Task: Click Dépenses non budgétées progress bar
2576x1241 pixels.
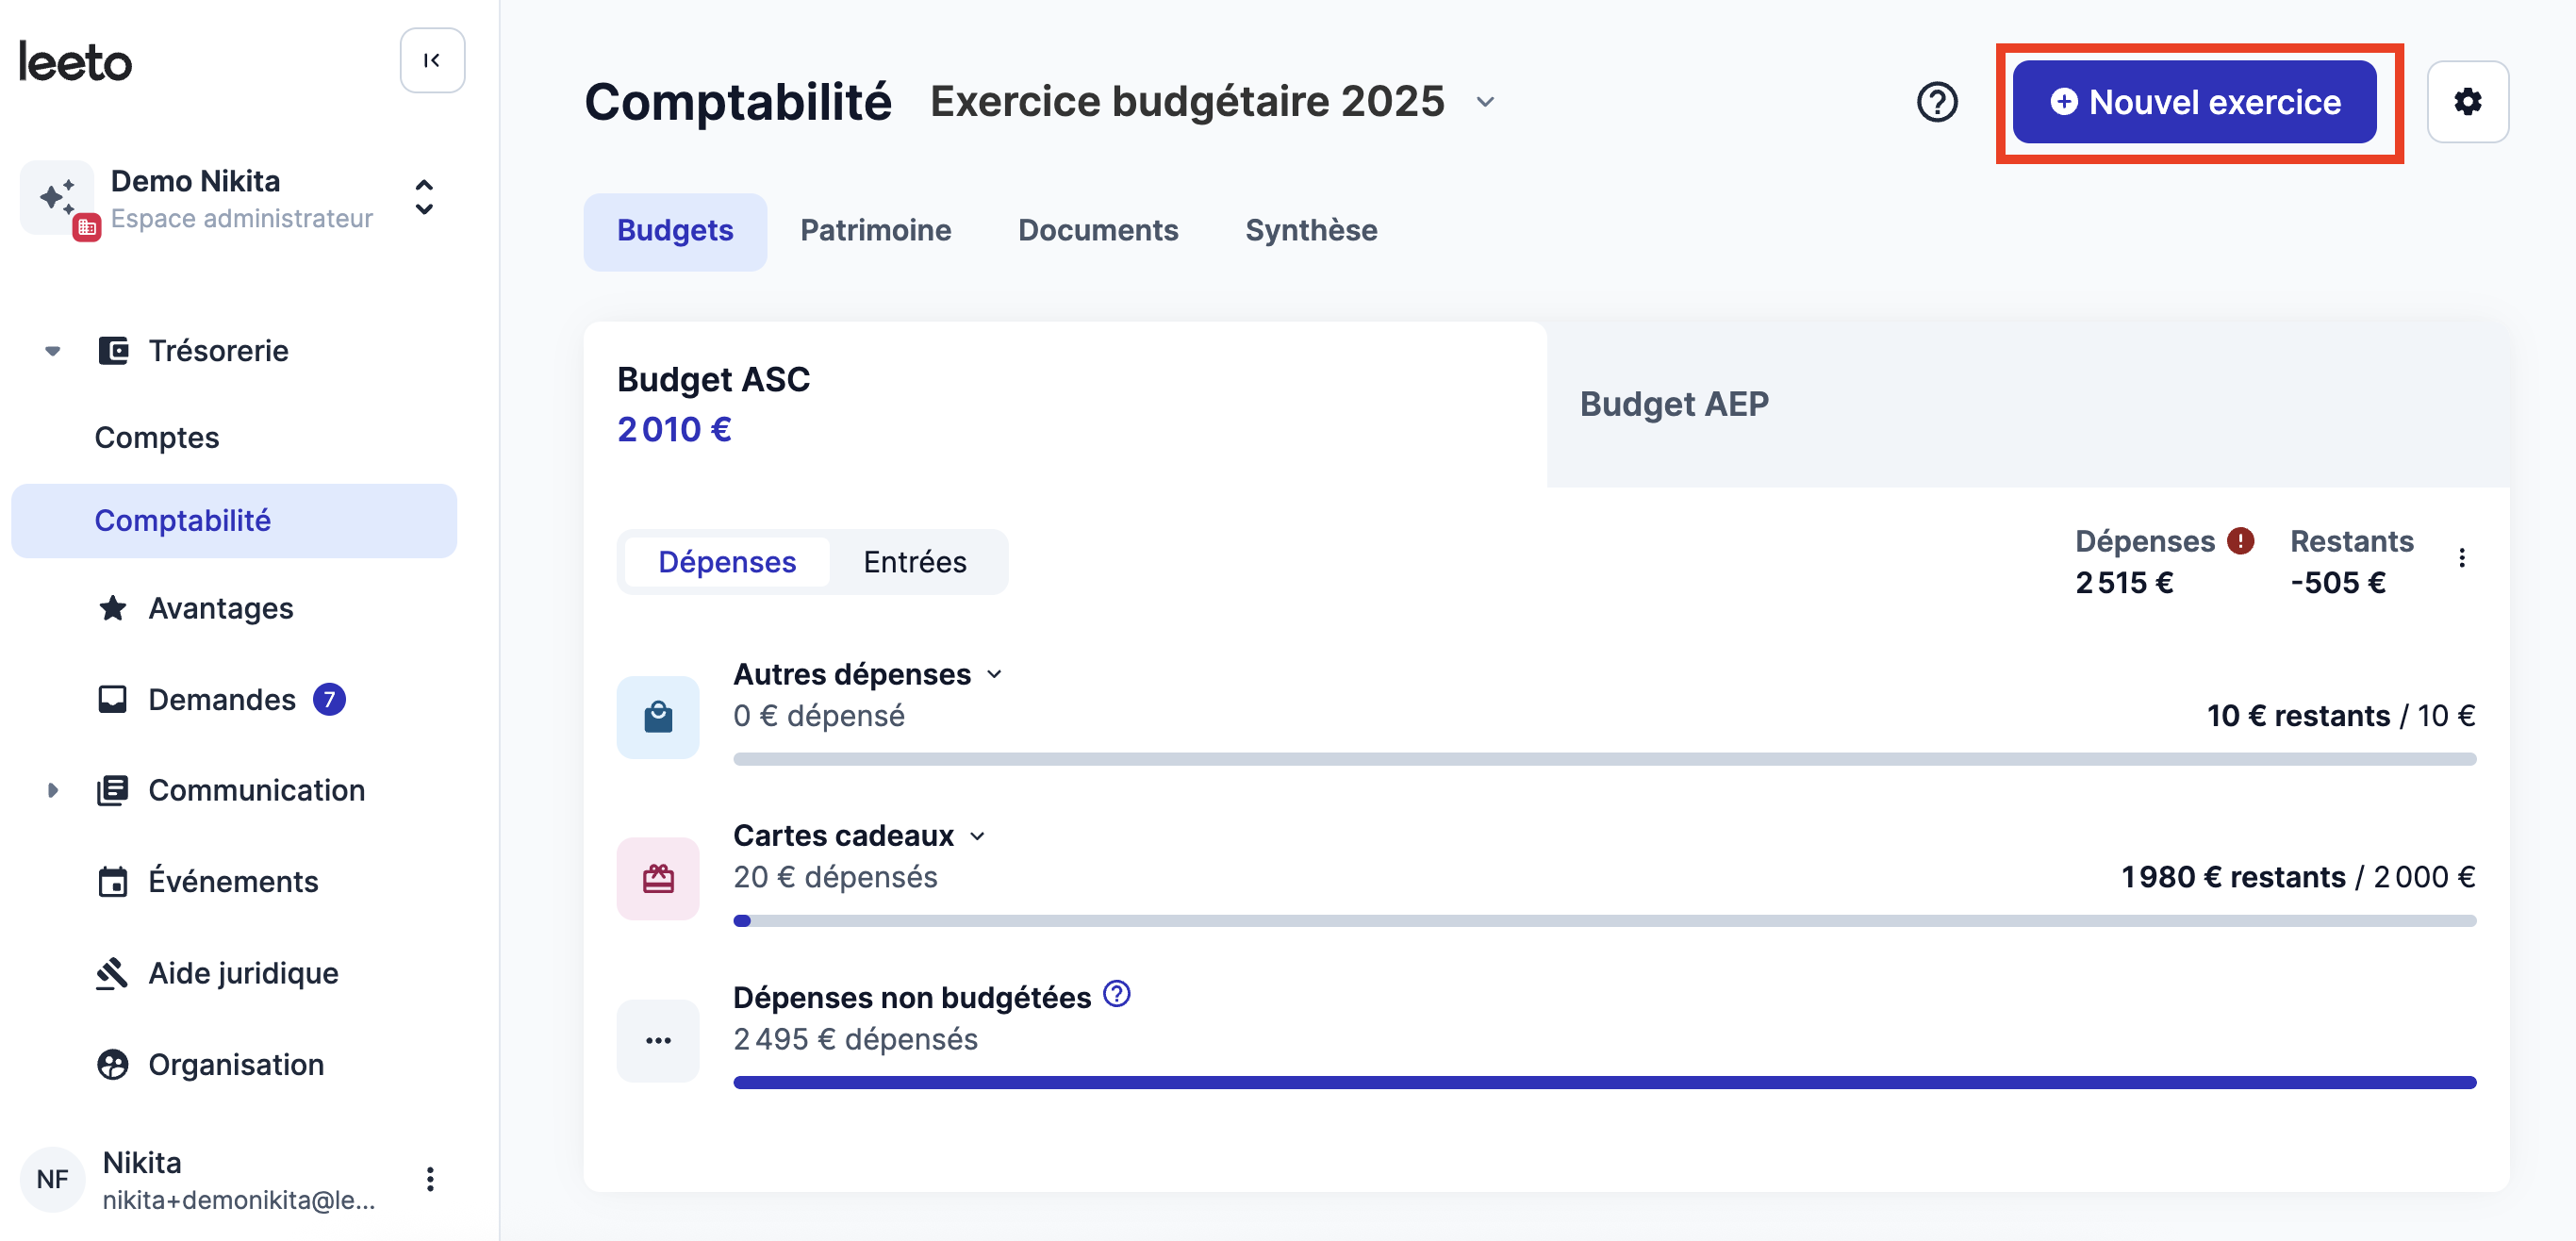Action: (x=1605, y=1083)
